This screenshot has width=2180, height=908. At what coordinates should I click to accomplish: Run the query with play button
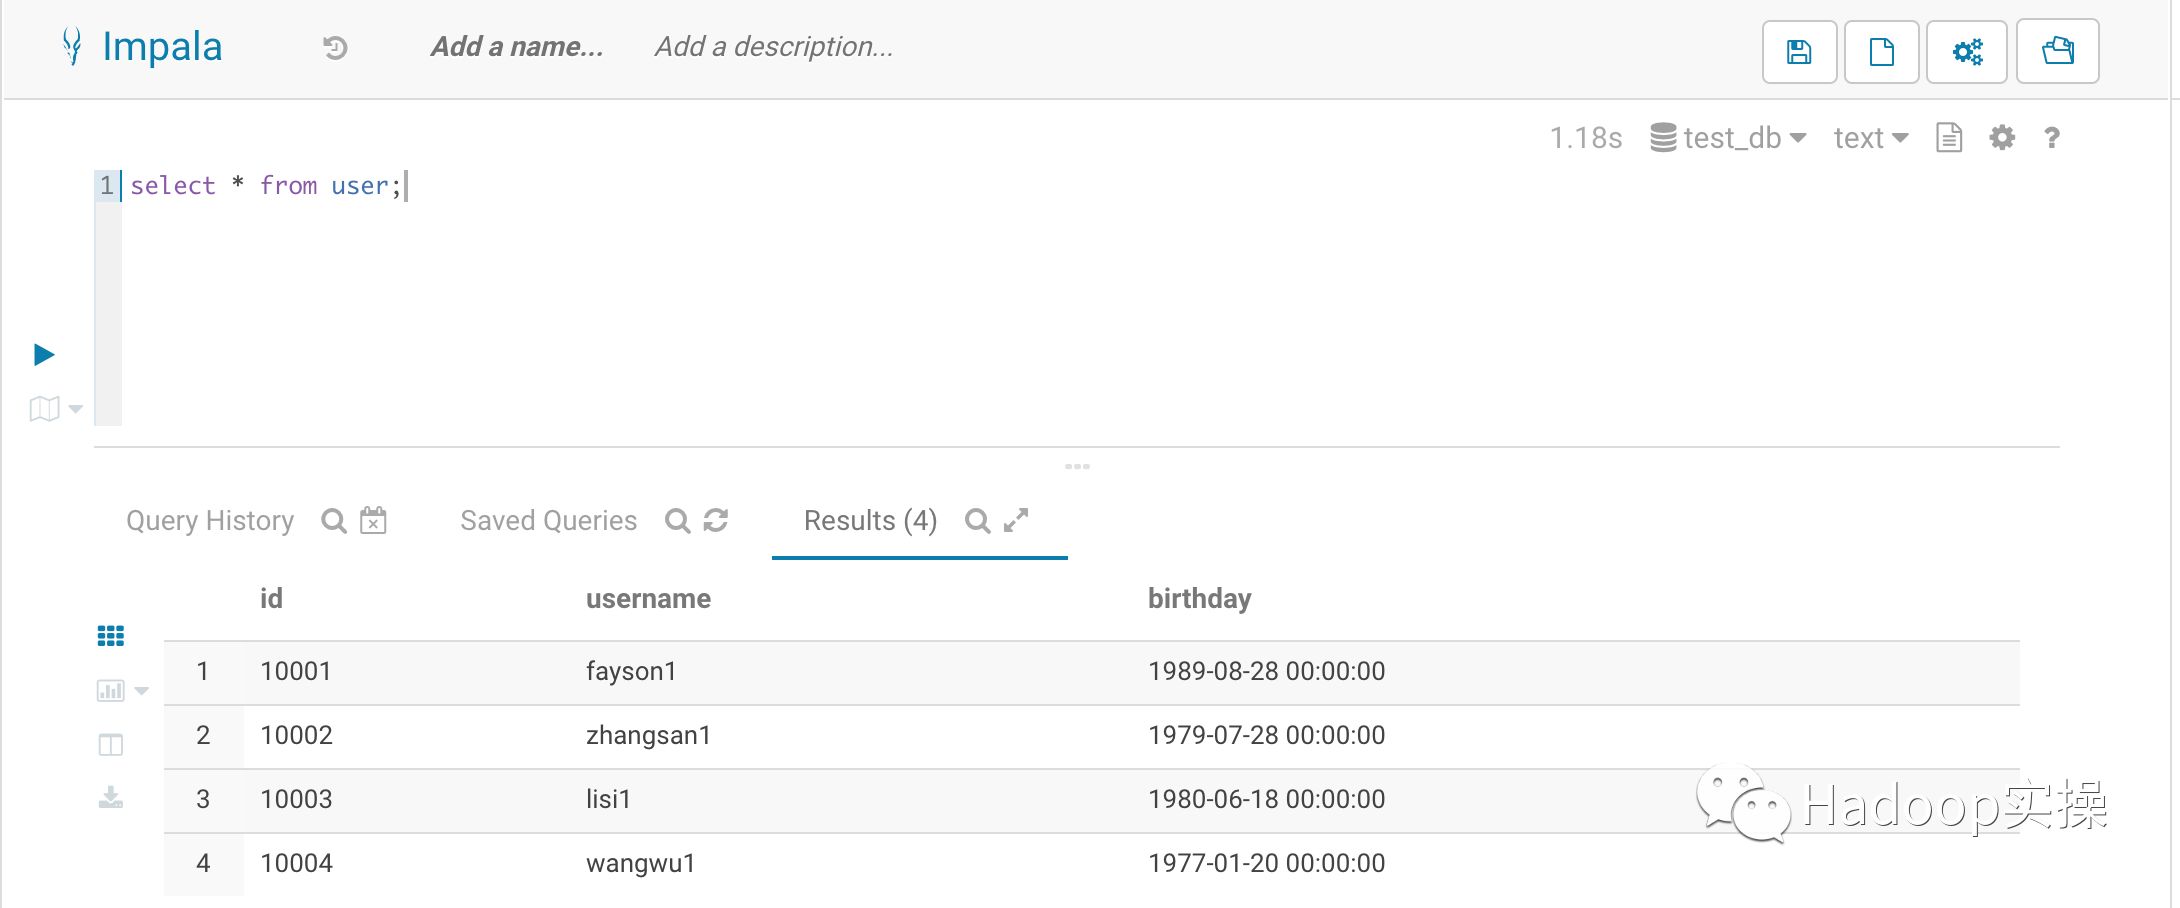44,354
